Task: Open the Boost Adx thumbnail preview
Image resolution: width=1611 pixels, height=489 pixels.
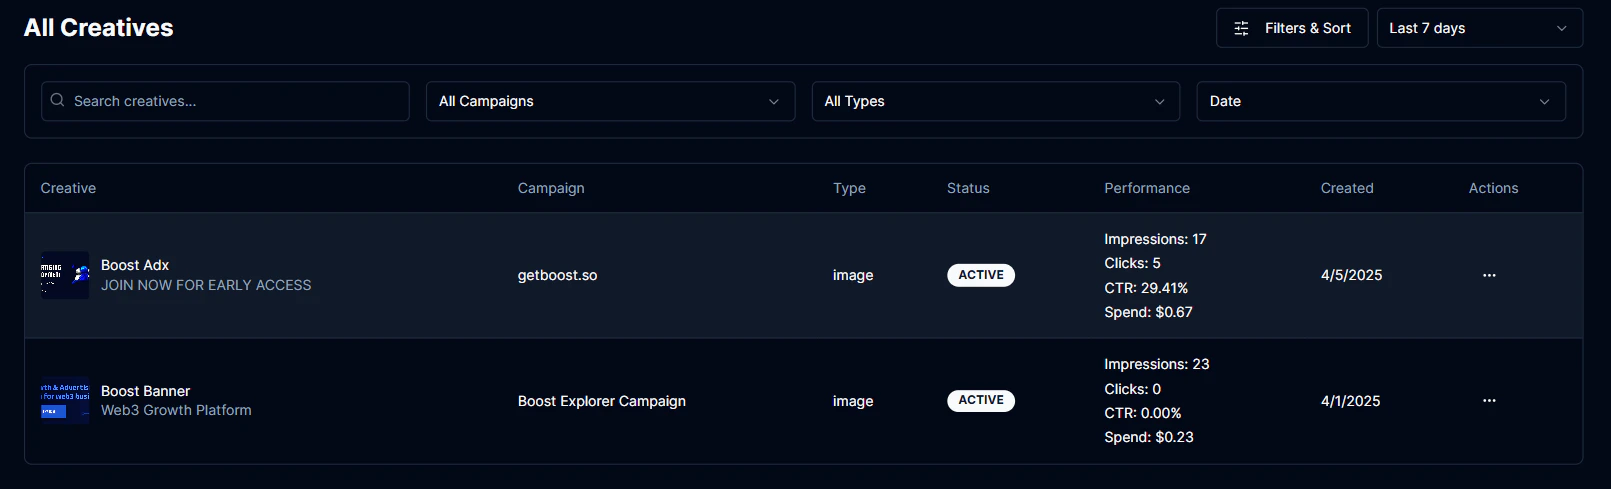Action: [x=65, y=275]
